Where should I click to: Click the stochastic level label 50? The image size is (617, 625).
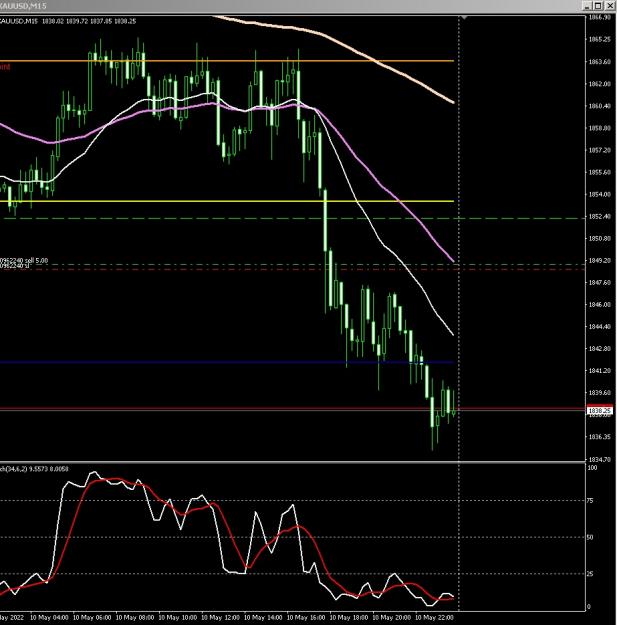click(590, 537)
